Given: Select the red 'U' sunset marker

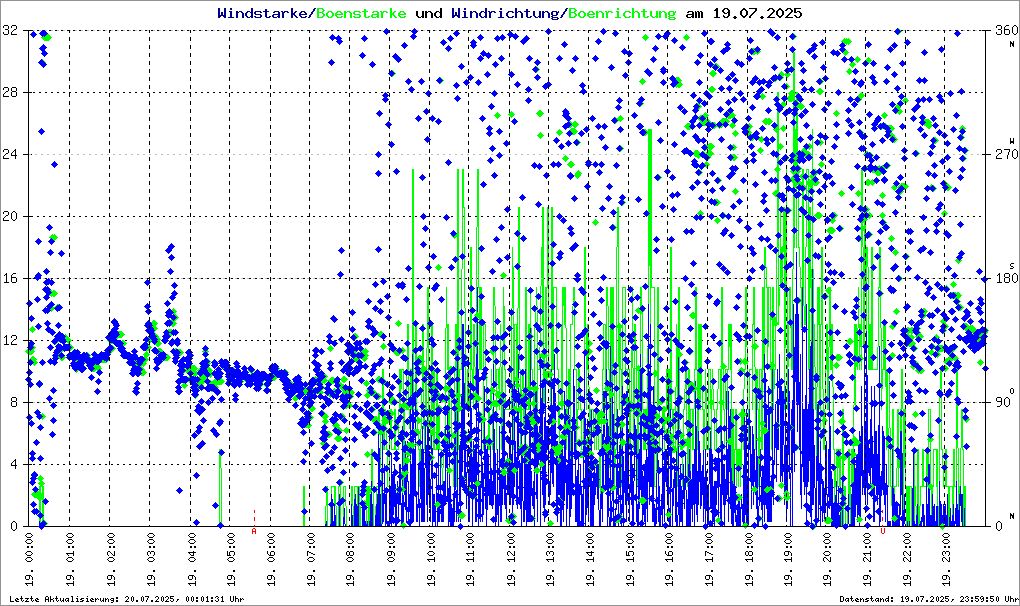Looking at the screenshot, I should (883, 531).
